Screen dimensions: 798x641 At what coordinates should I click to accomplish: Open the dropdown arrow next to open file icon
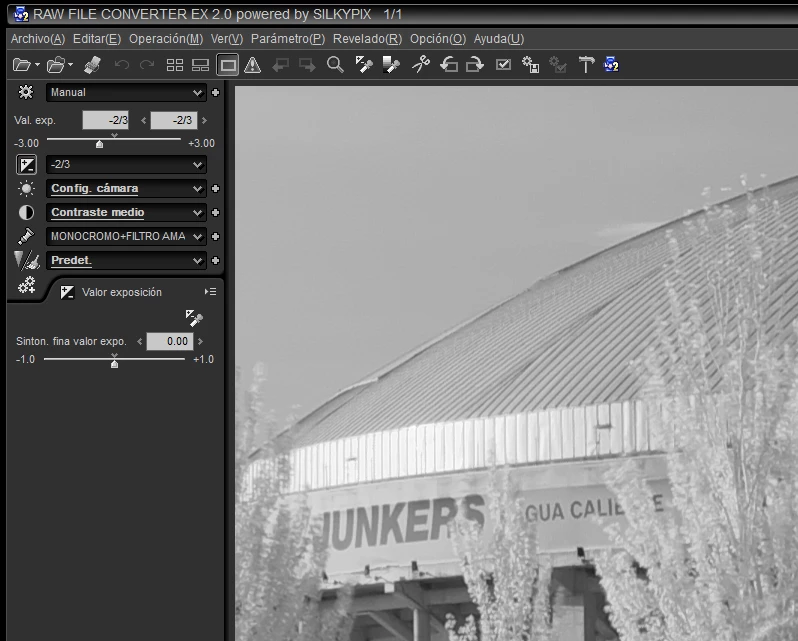point(37,65)
